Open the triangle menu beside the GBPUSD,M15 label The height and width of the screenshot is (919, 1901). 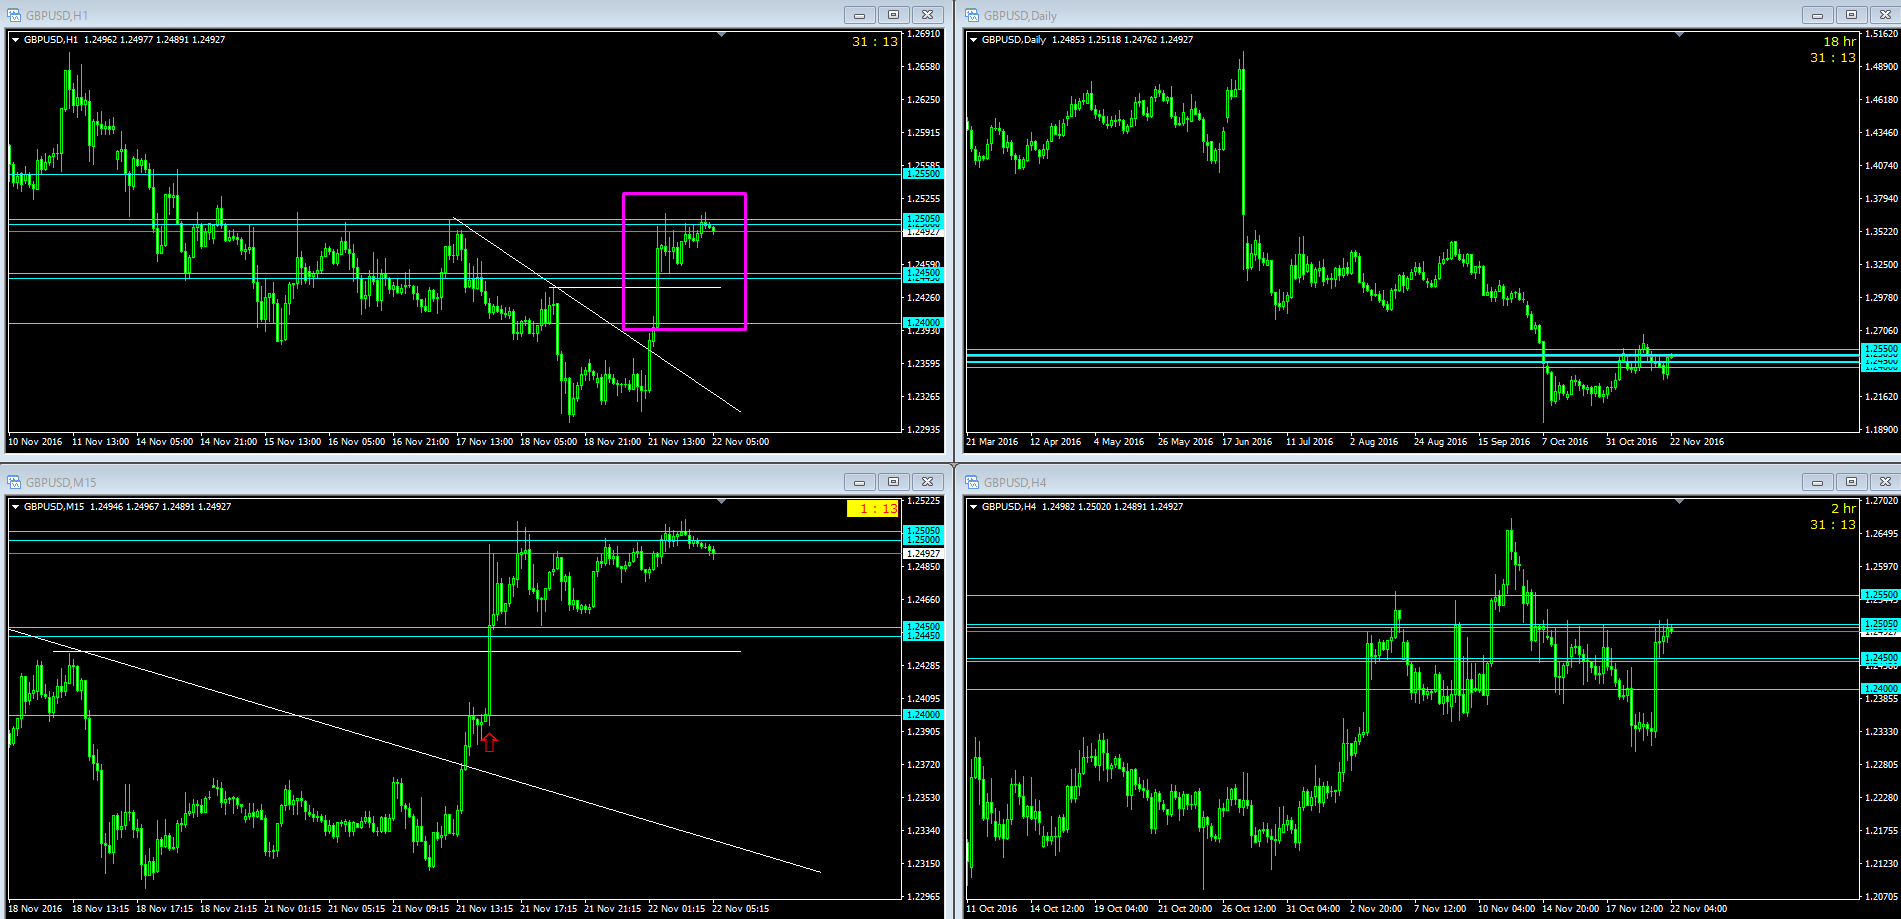pyautogui.click(x=16, y=507)
